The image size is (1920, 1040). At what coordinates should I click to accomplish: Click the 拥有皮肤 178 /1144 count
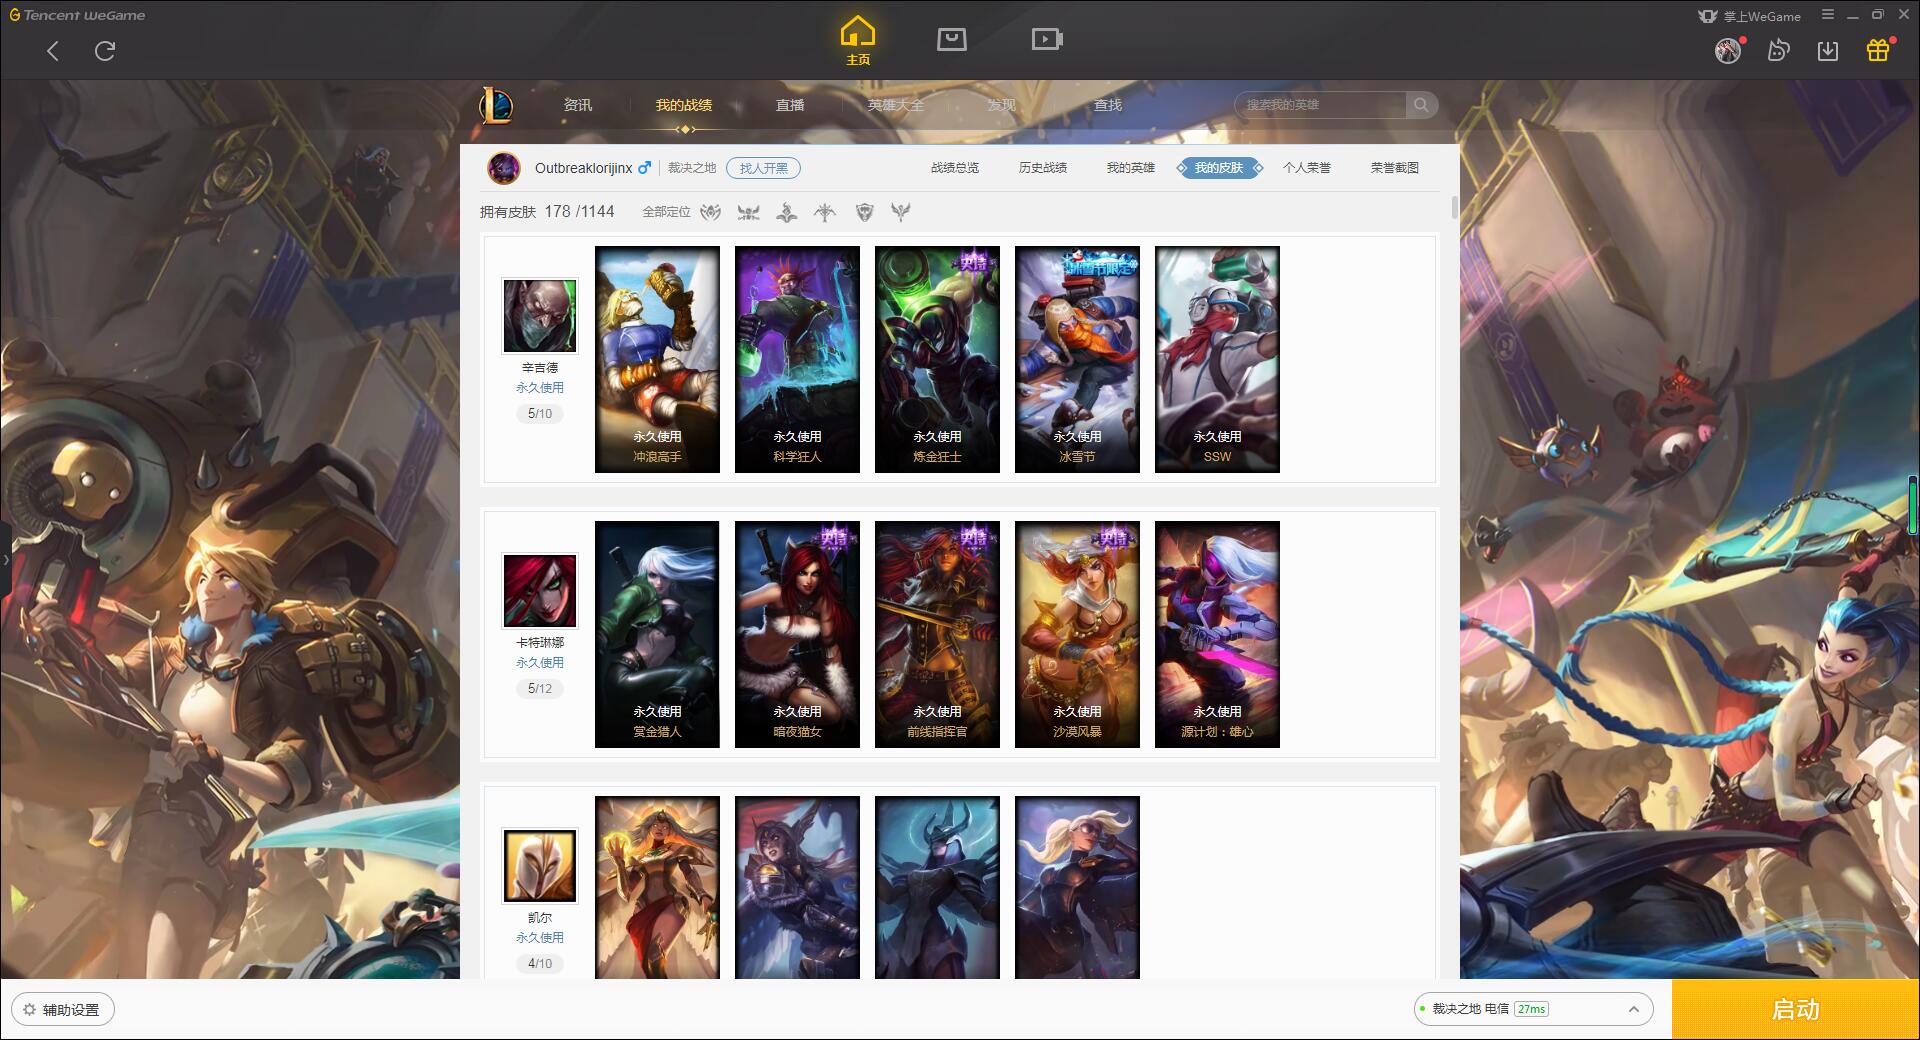point(547,212)
